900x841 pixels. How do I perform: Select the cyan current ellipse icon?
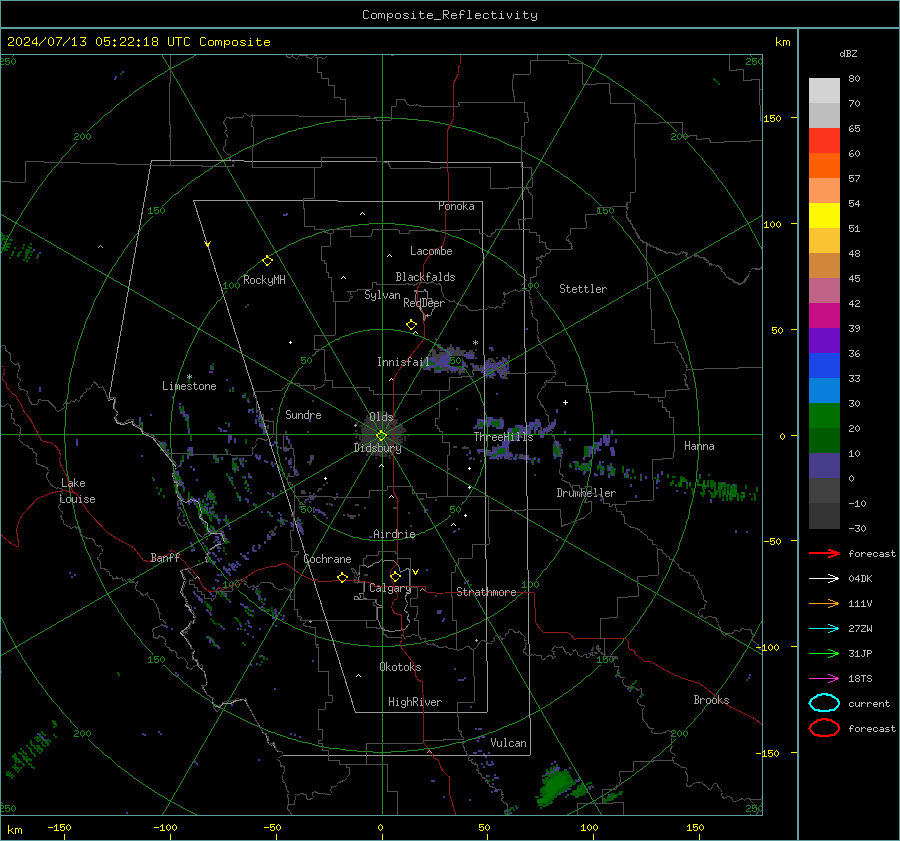click(824, 703)
